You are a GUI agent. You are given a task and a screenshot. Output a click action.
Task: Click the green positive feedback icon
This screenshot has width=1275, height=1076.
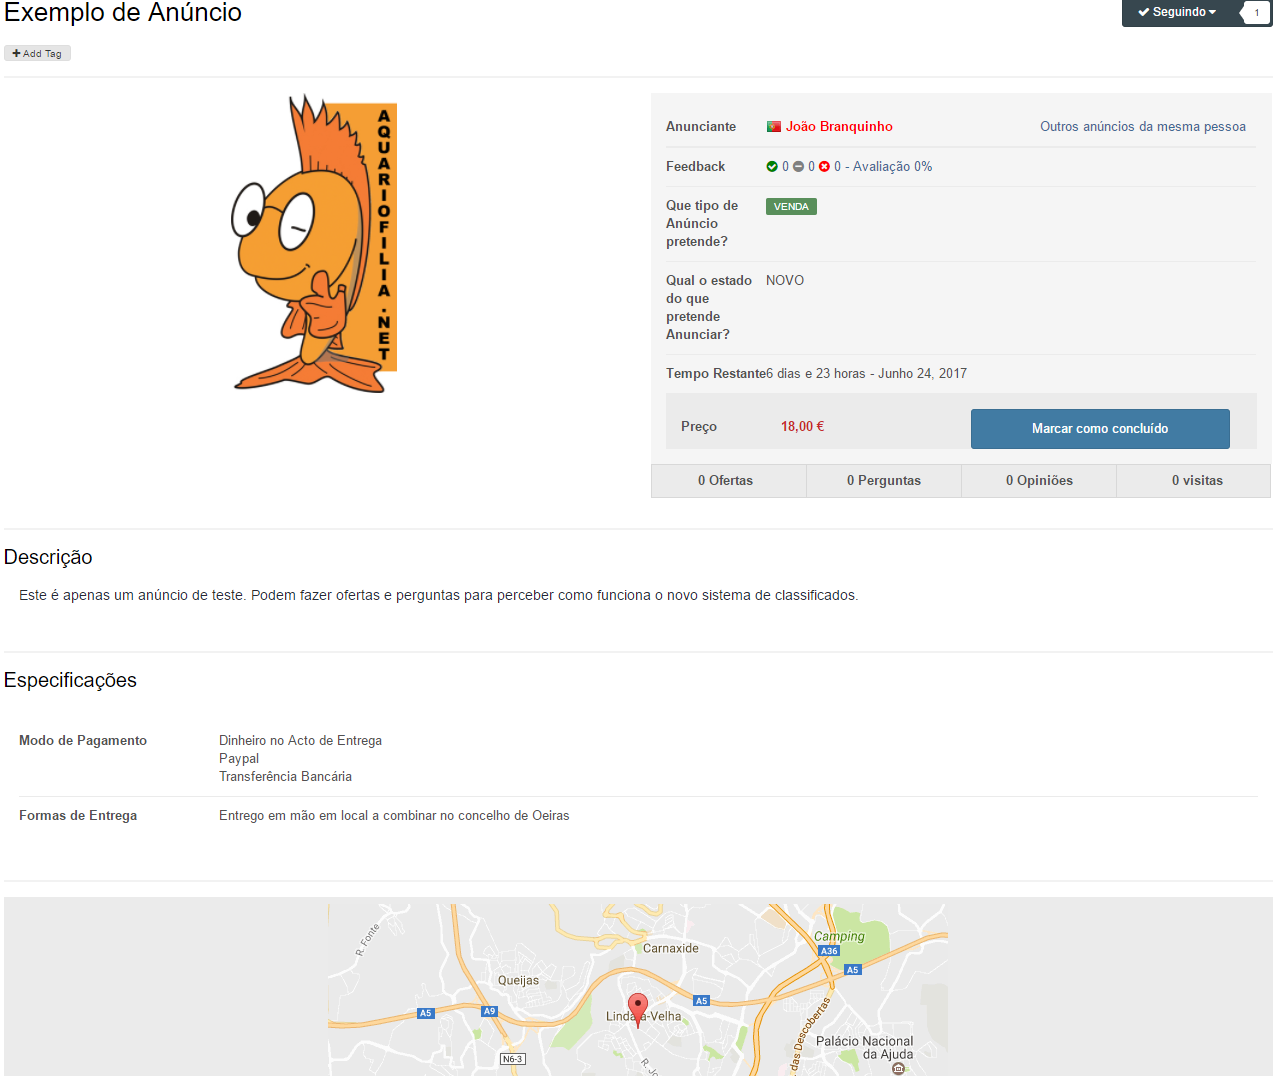point(772,167)
